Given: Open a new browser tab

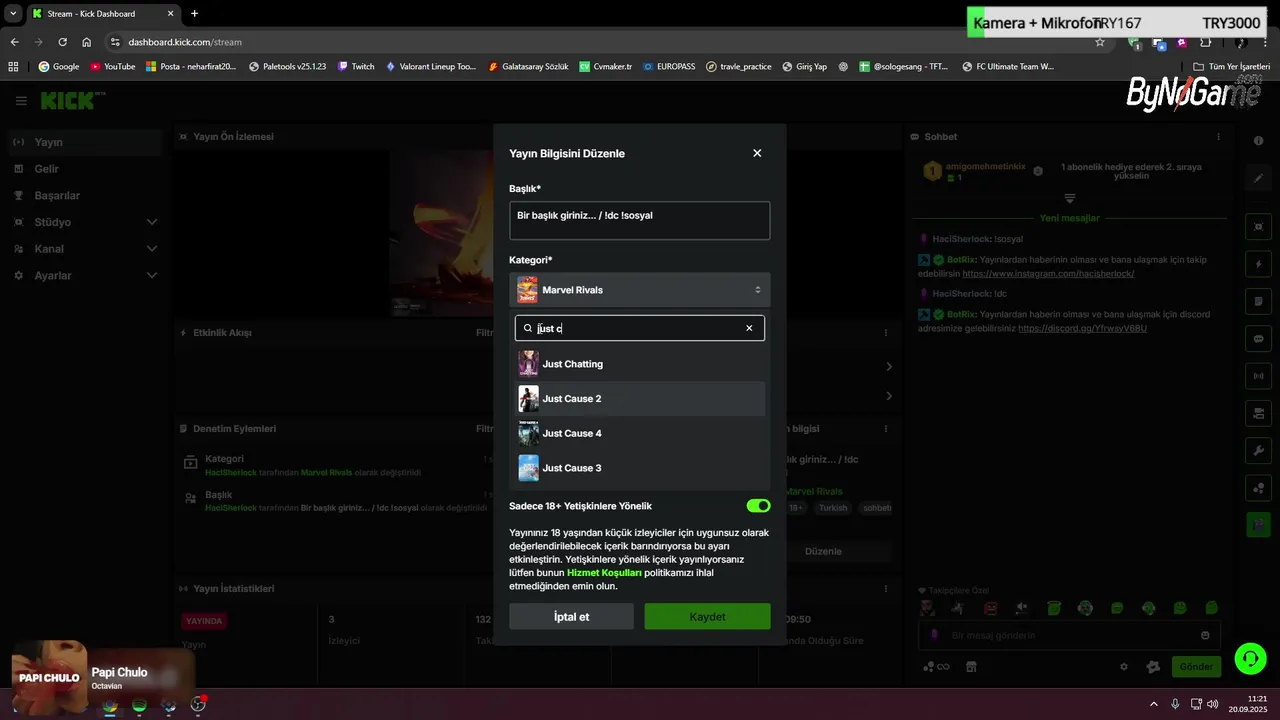Looking at the screenshot, I should point(194,13).
